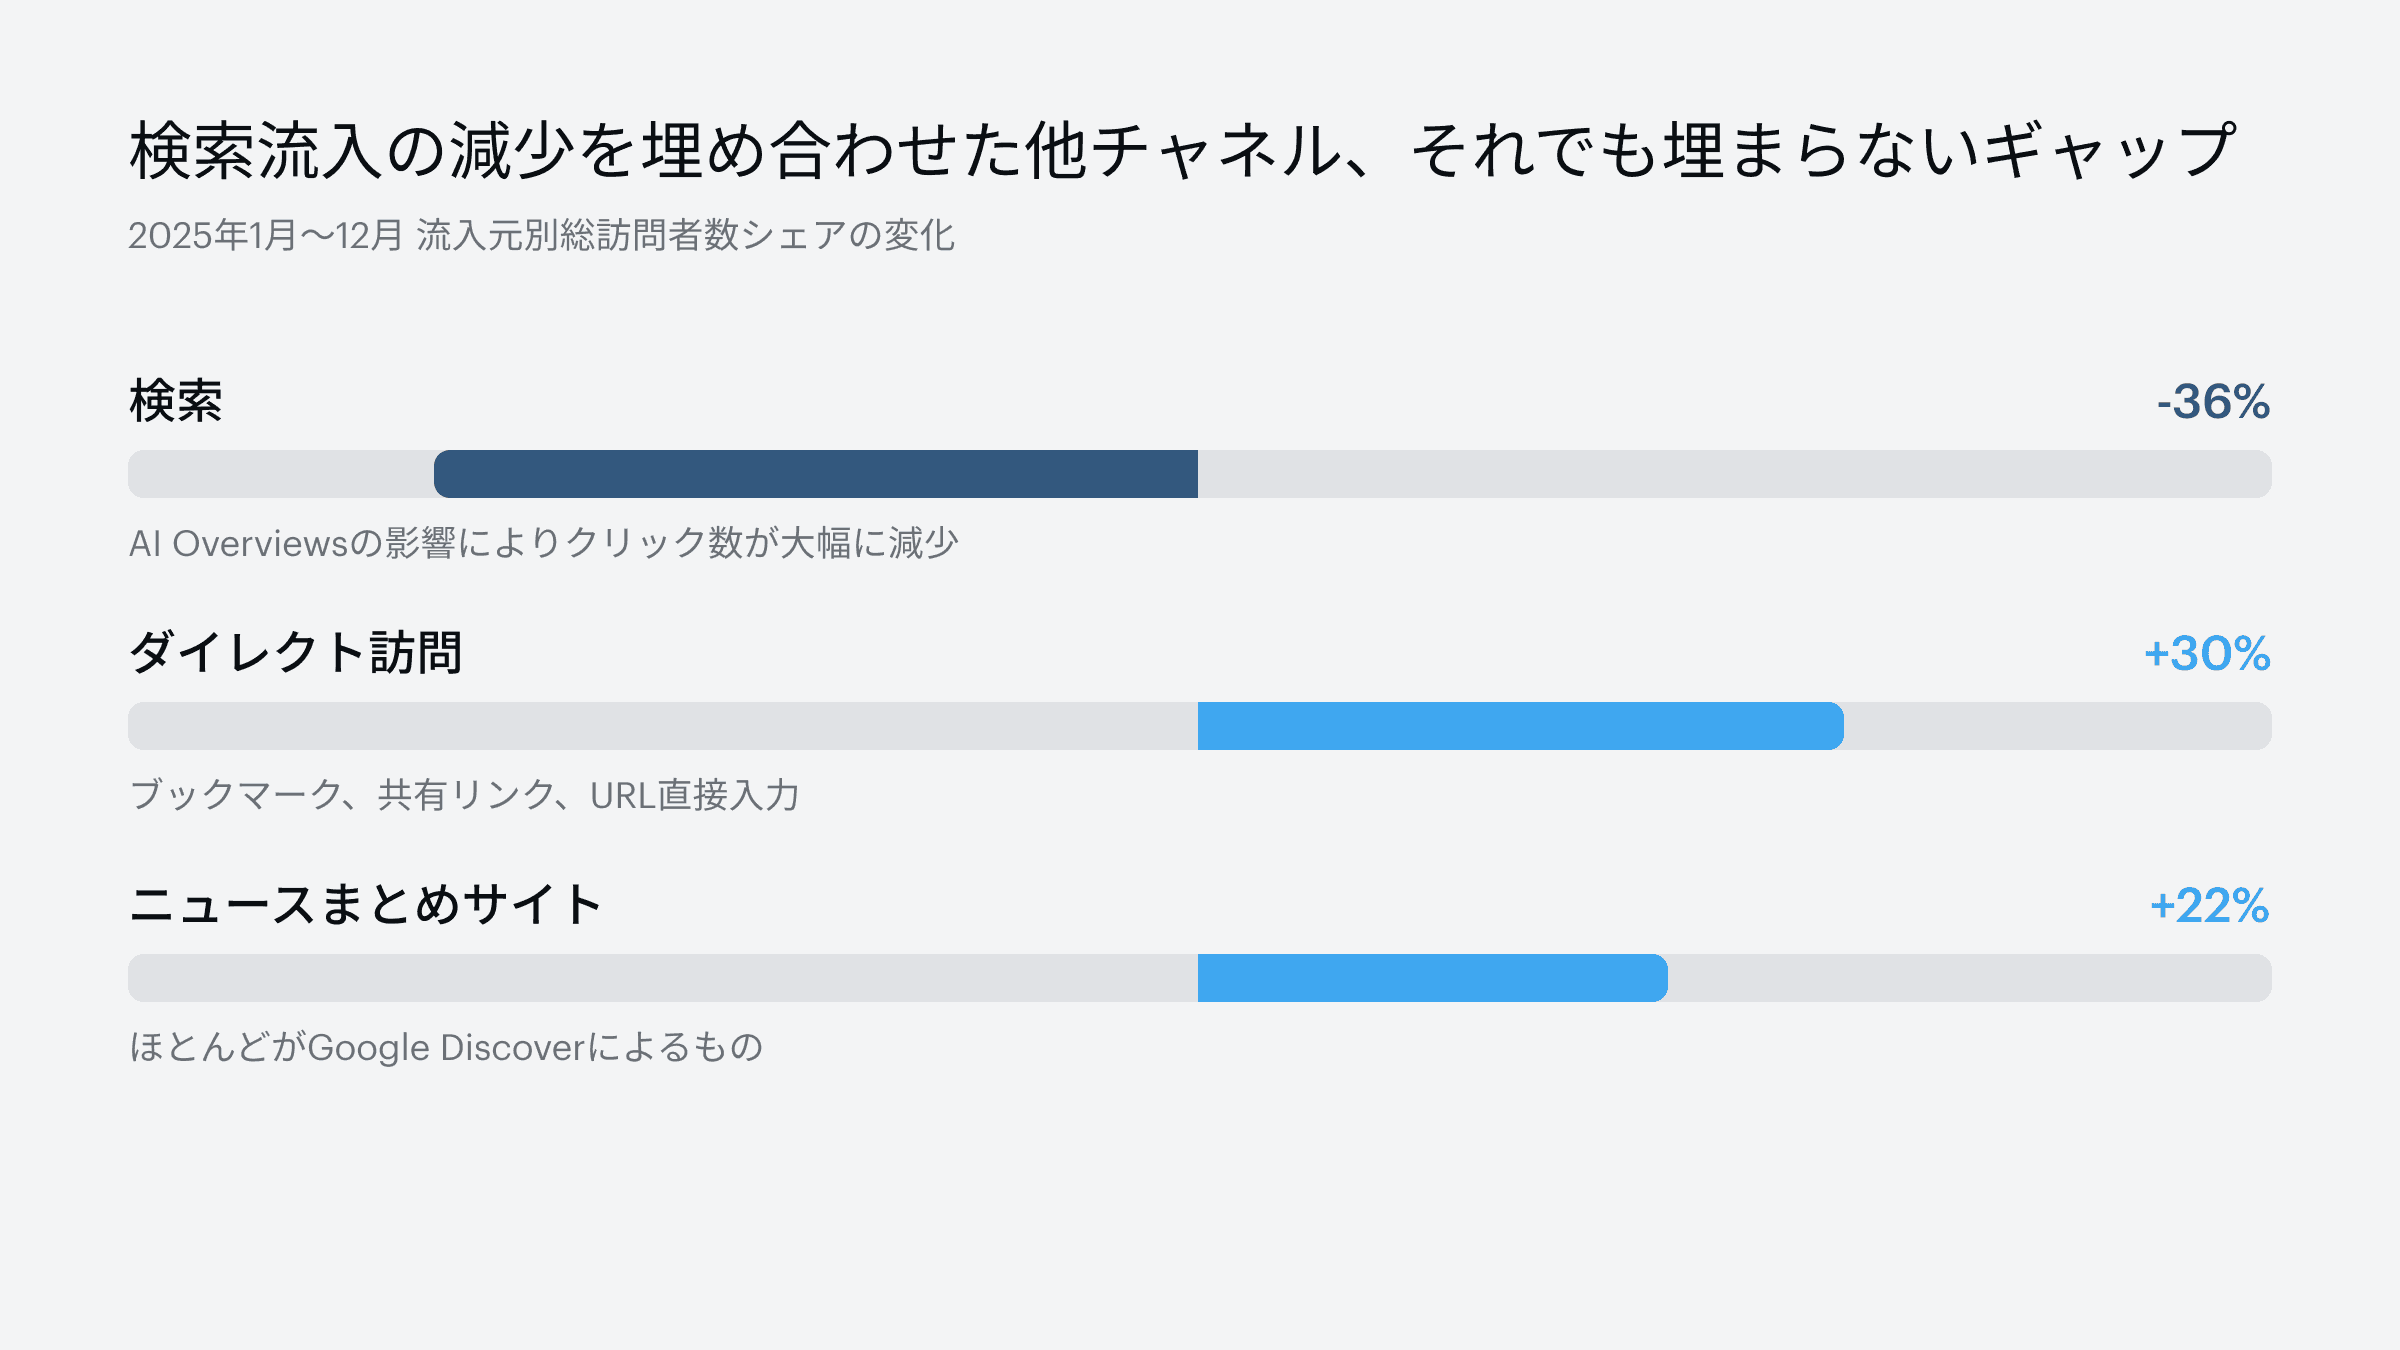Click the +30% value label
The height and width of the screenshot is (1350, 2400).
[2207, 654]
